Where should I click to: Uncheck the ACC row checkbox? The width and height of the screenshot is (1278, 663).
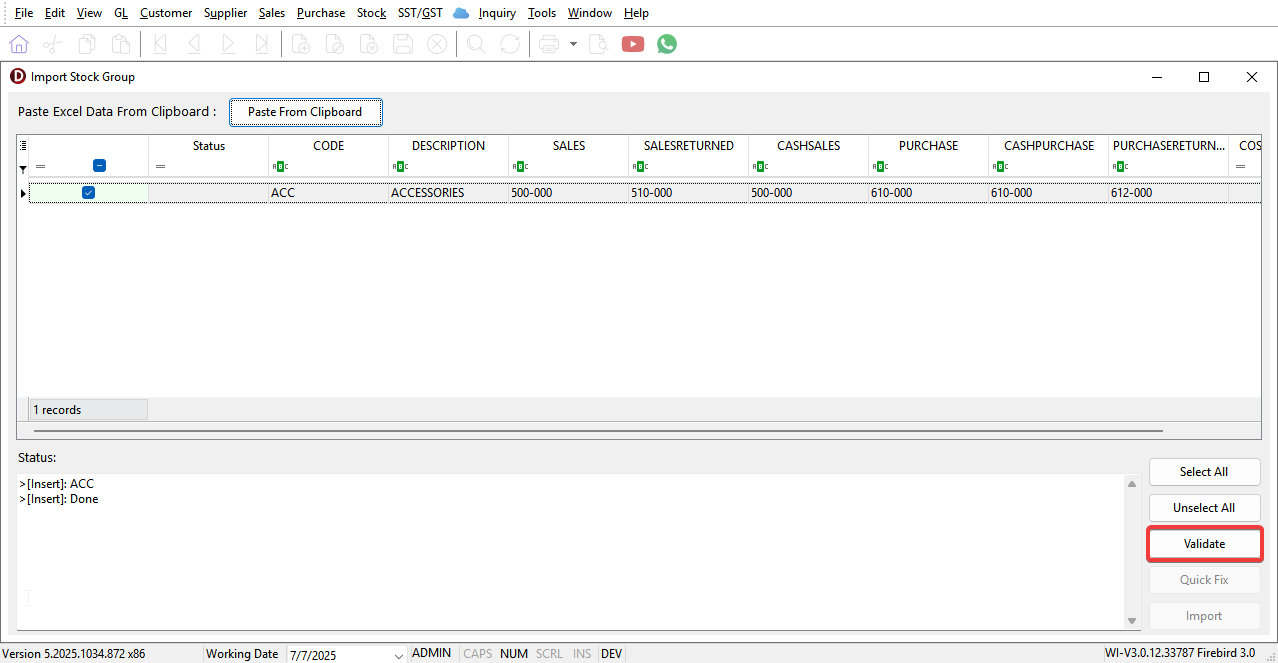tap(88, 193)
